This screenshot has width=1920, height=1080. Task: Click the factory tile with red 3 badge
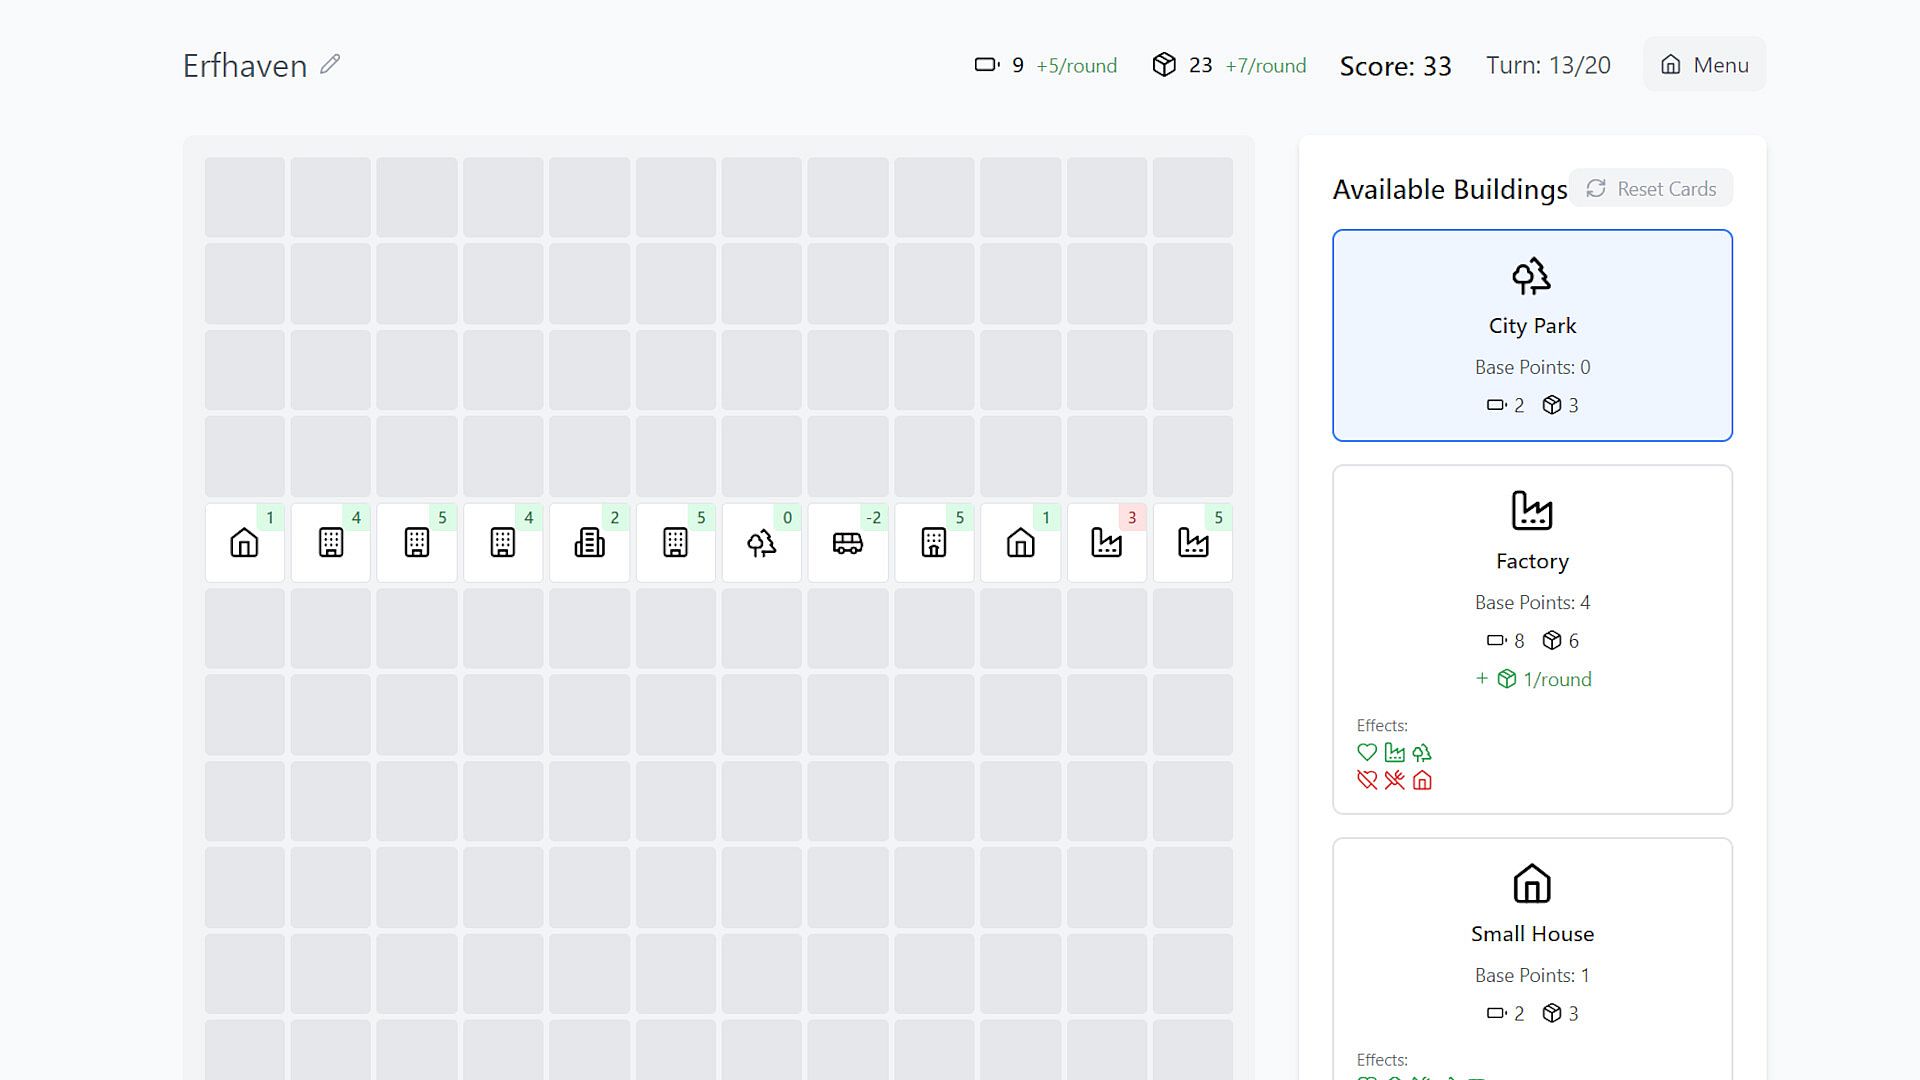coord(1106,543)
